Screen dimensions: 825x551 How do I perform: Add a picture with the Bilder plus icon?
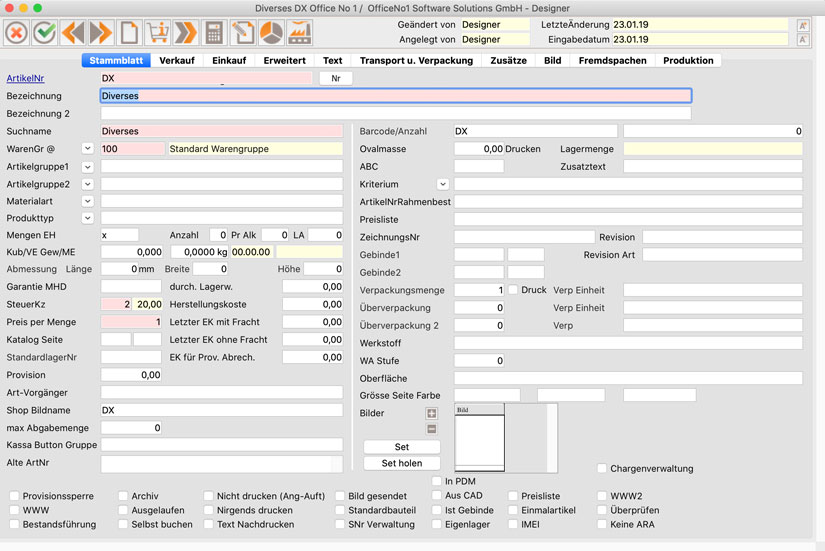pos(431,414)
